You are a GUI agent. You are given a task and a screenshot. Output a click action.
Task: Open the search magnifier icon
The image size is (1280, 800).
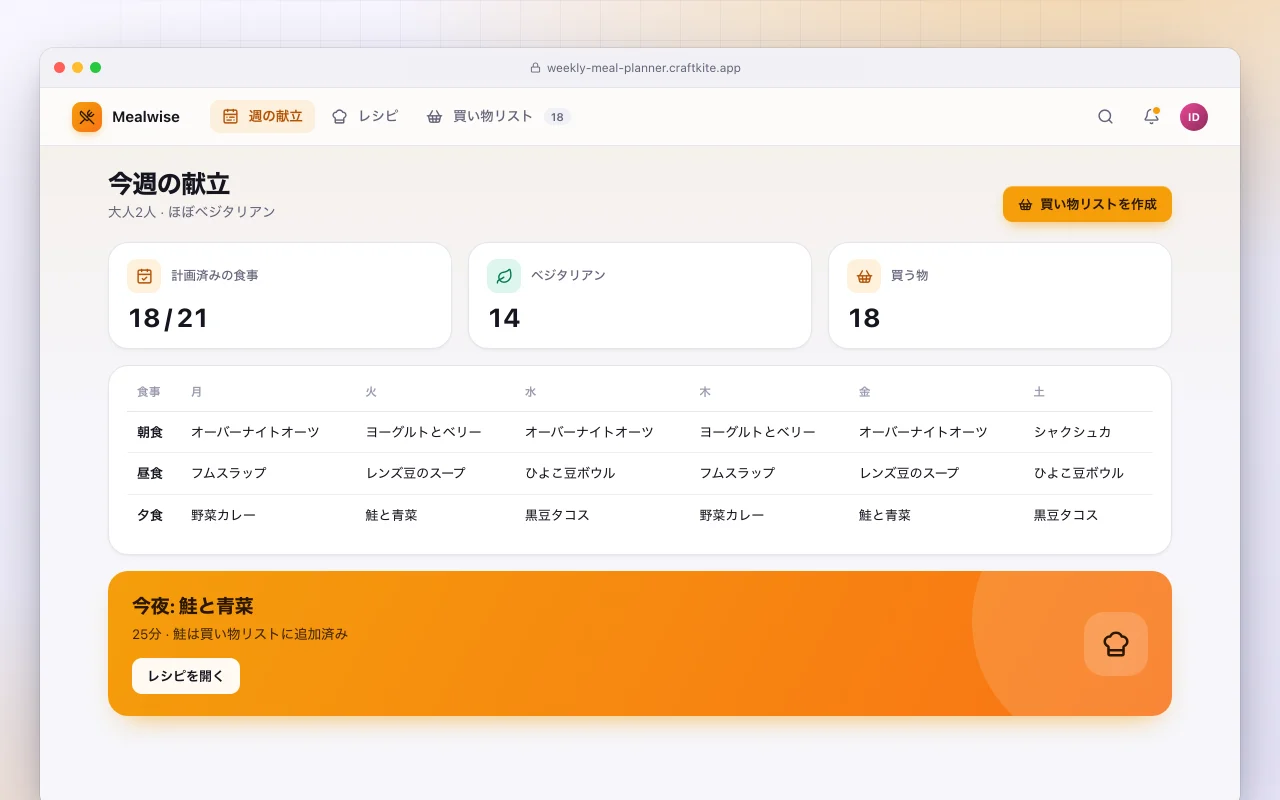pyautogui.click(x=1105, y=117)
